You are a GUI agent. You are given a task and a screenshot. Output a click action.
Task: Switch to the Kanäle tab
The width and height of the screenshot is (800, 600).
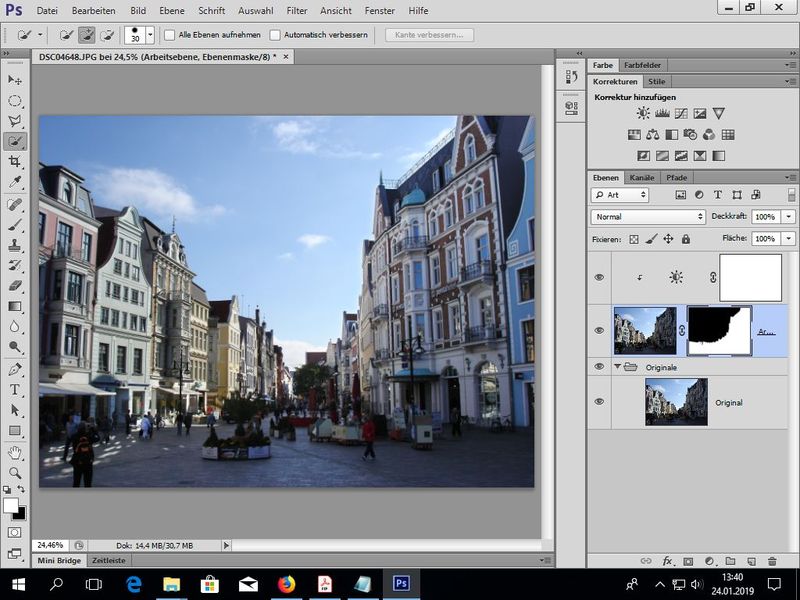point(642,177)
